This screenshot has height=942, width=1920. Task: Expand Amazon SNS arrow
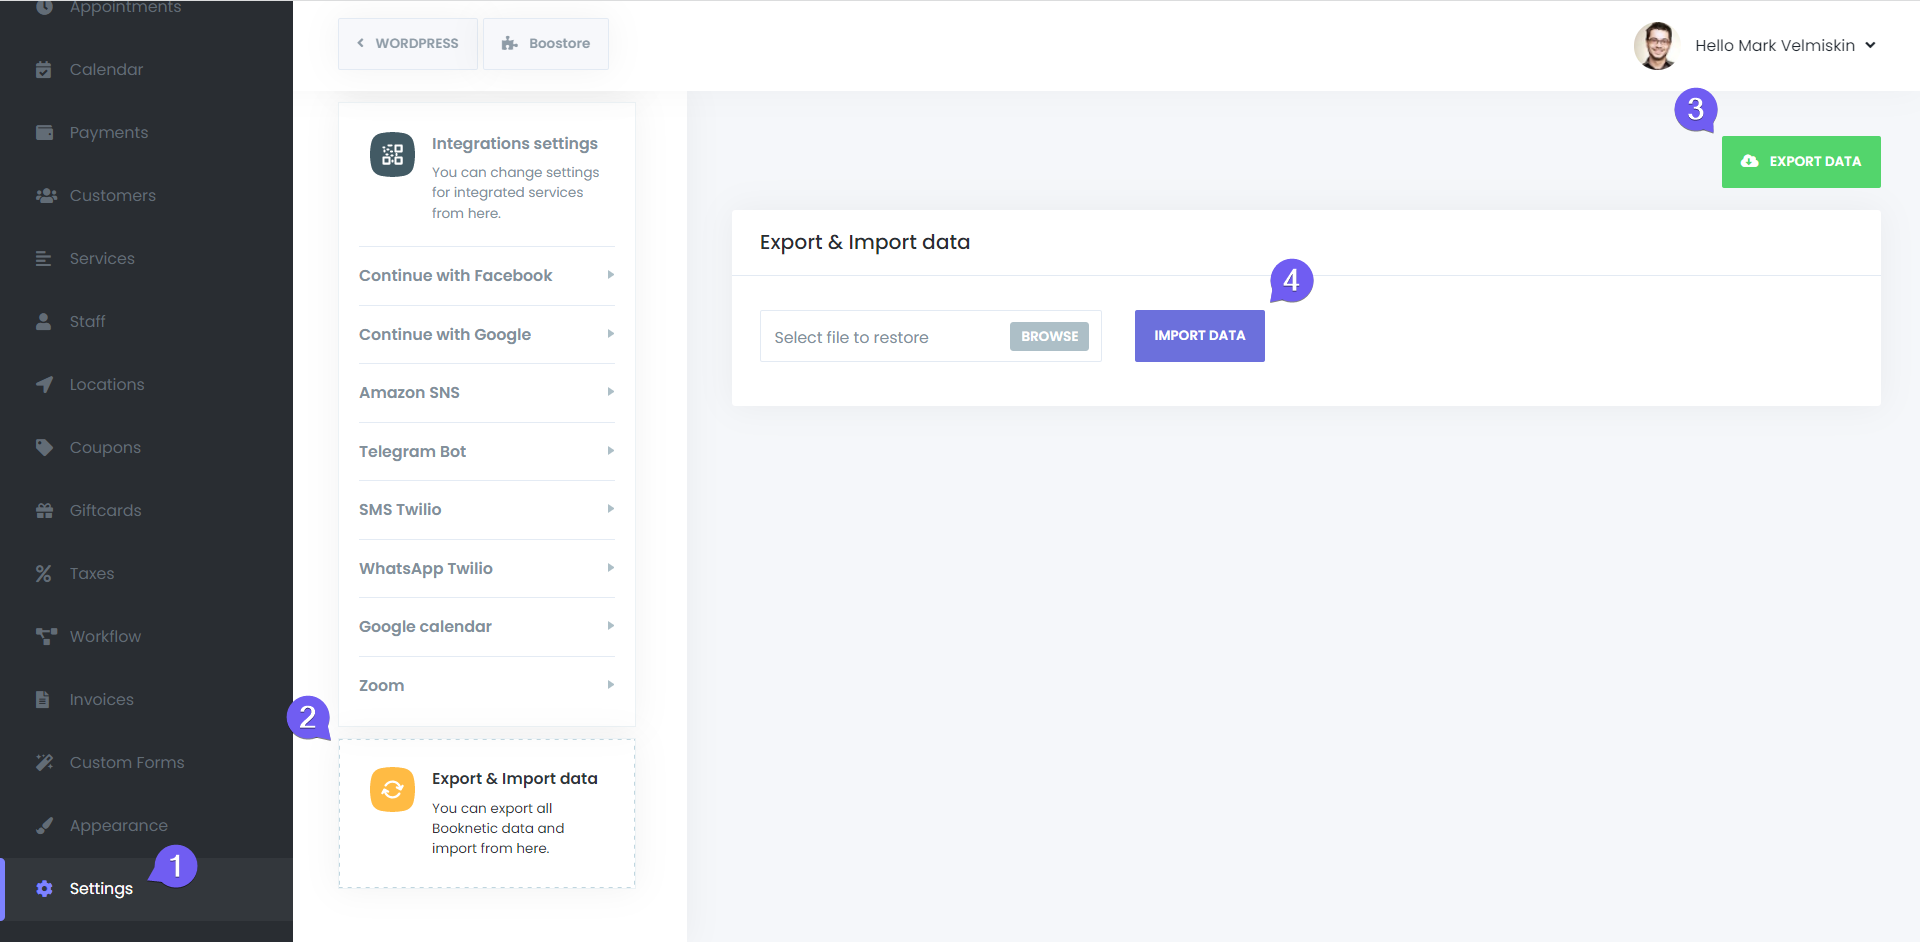tap(610, 392)
